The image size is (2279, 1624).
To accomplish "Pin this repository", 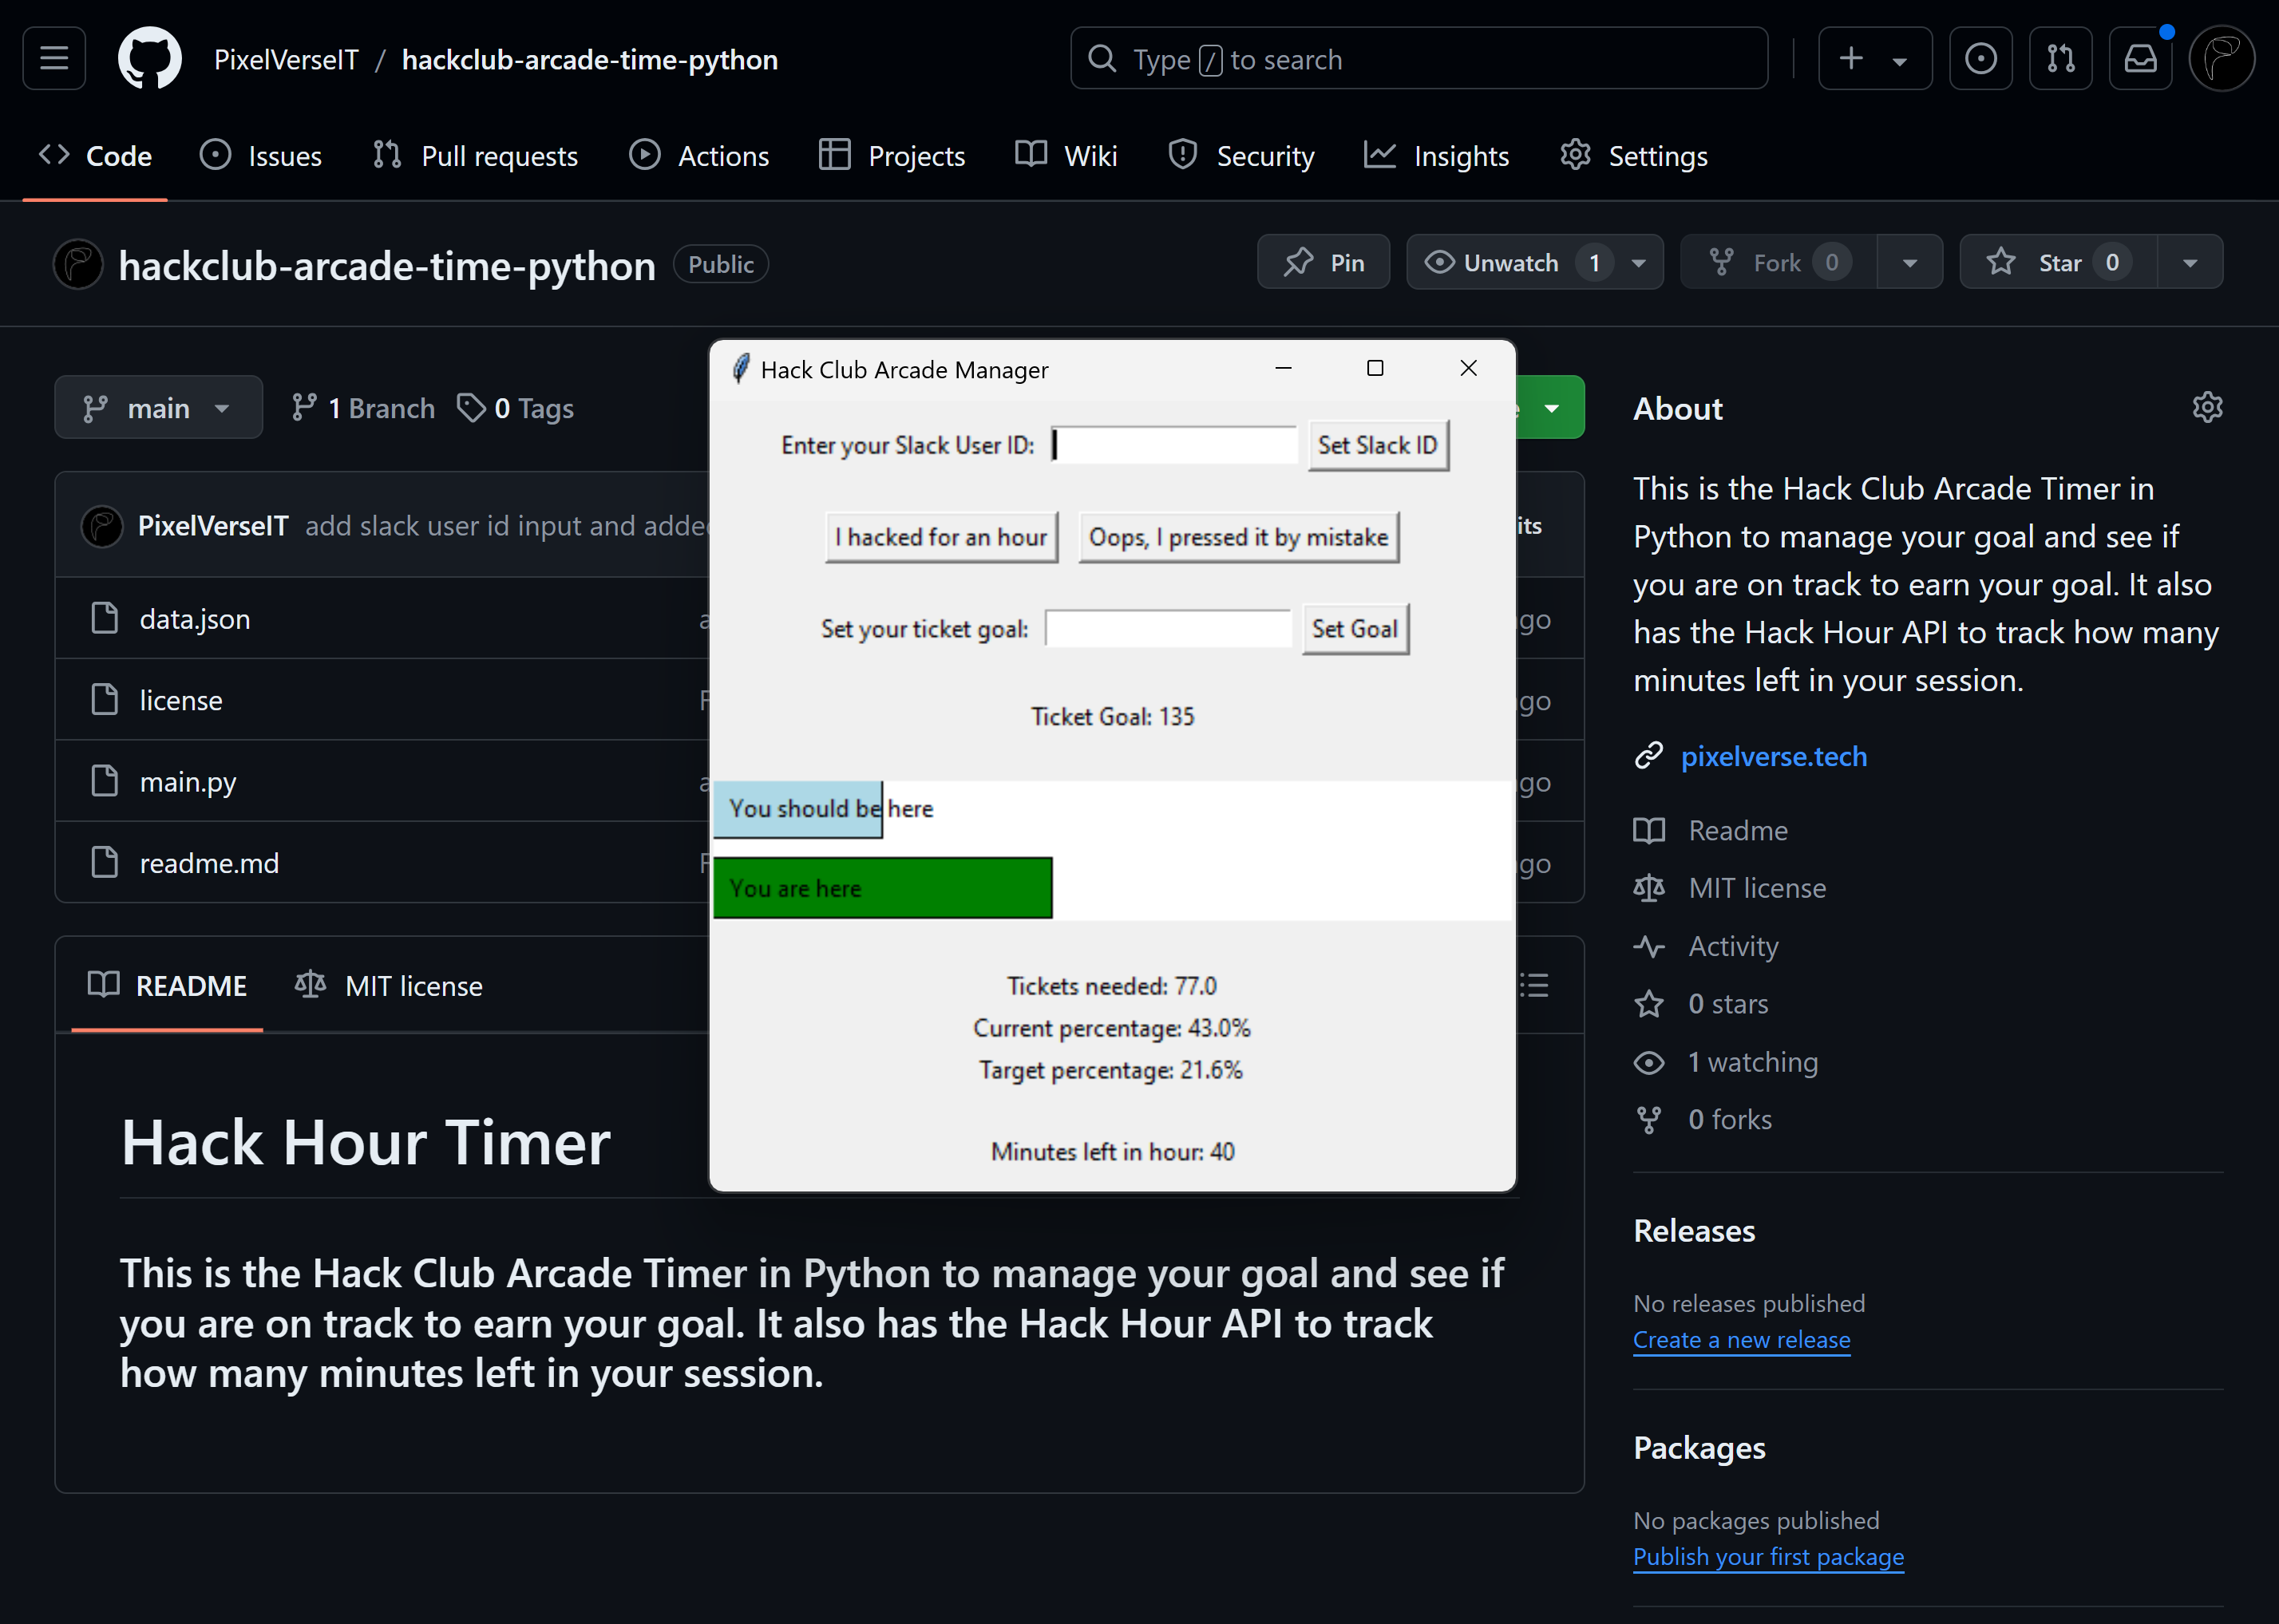I will [1323, 262].
